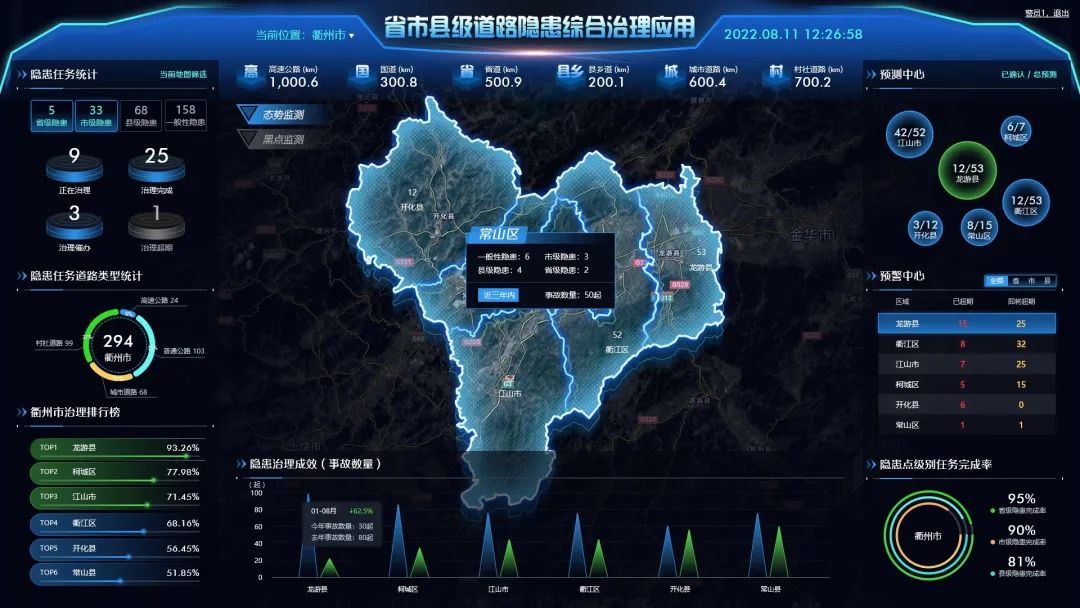Click the 退出 logout link
The height and width of the screenshot is (608, 1080).
pos(1061,13)
